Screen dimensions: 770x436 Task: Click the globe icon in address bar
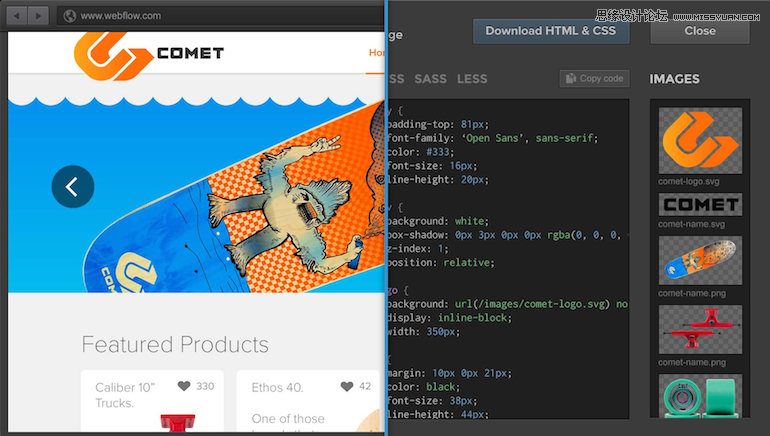pyautogui.click(x=70, y=16)
